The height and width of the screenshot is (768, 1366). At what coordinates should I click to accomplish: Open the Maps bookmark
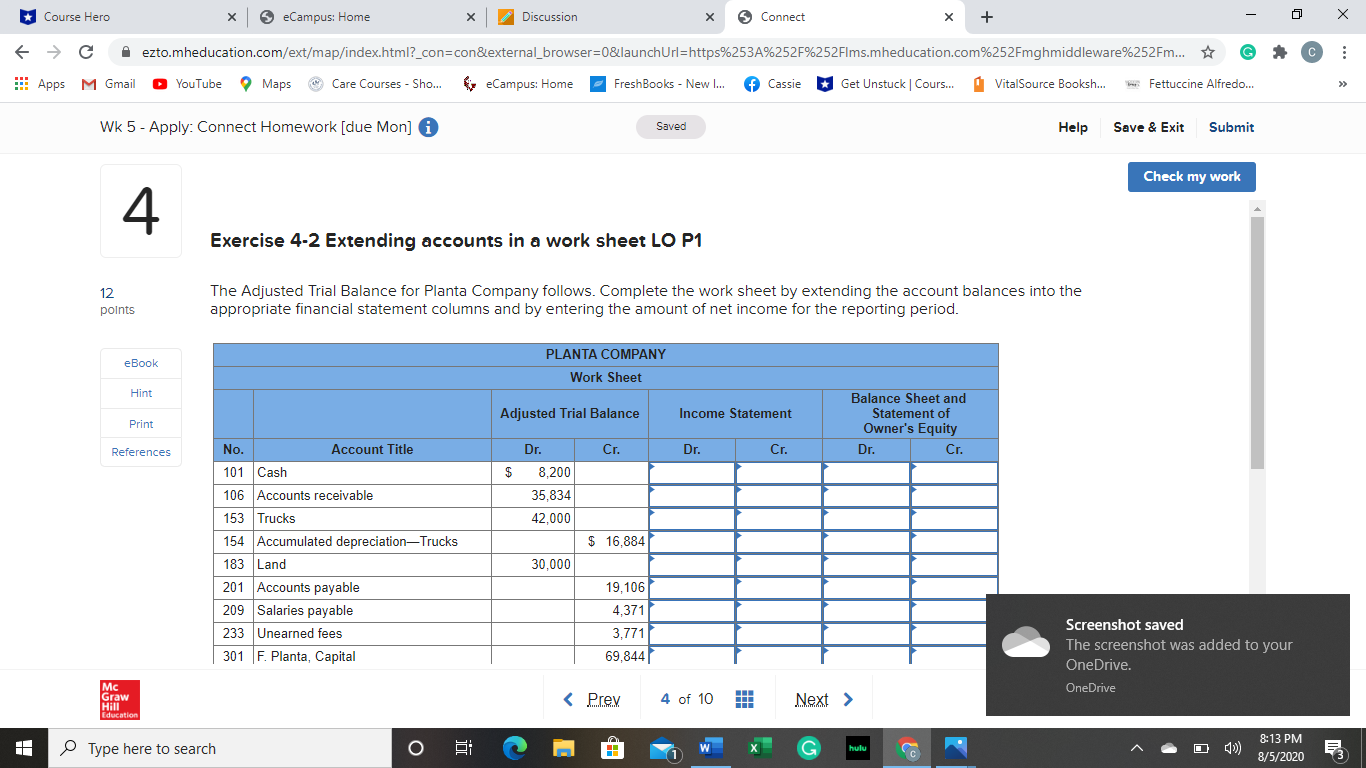pos(265,84)
